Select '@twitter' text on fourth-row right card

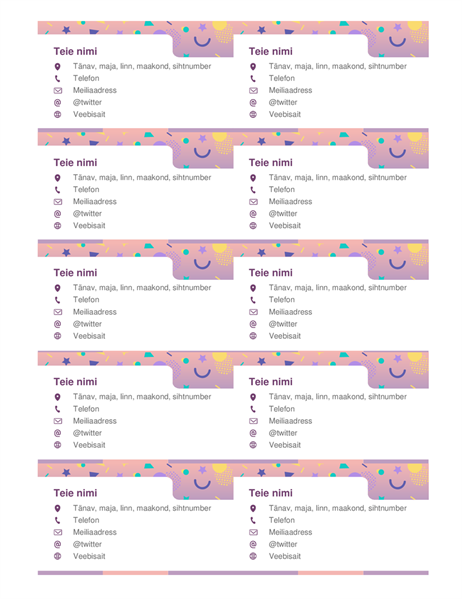(x=283, y=433)
